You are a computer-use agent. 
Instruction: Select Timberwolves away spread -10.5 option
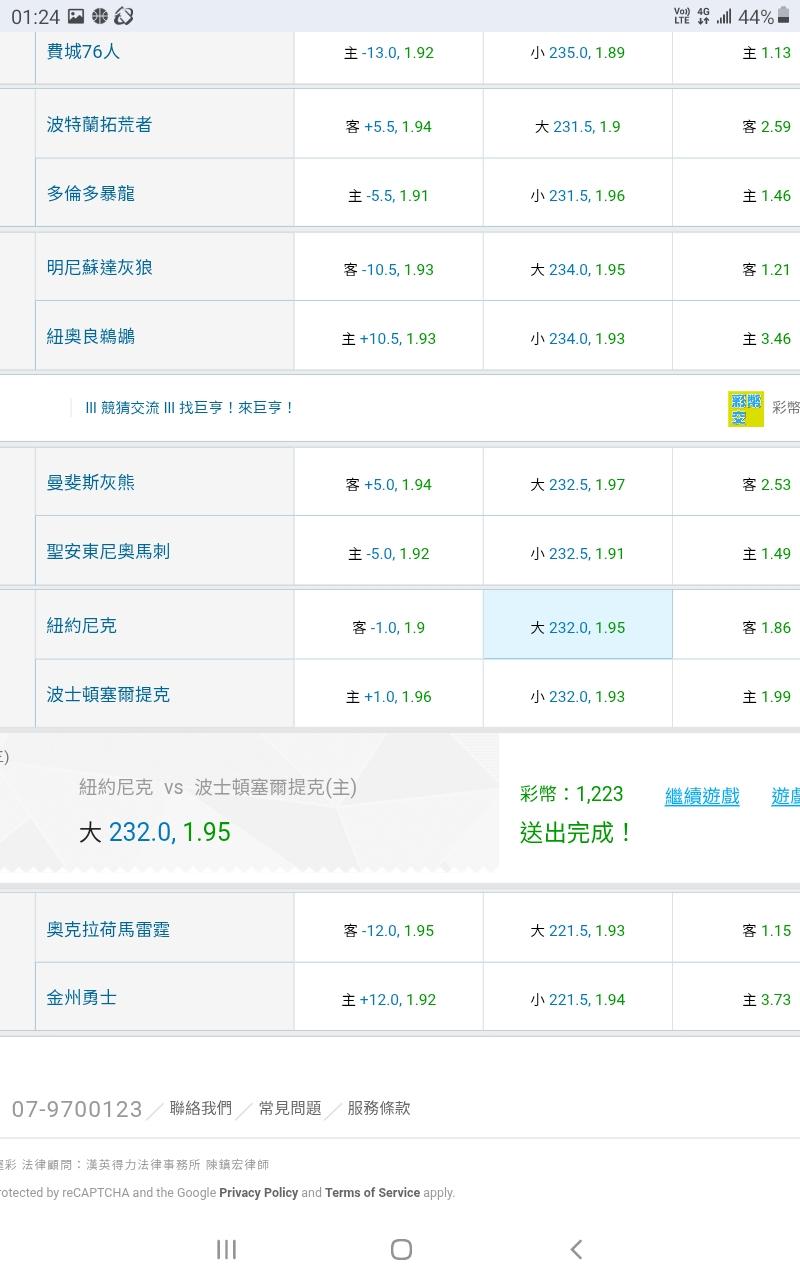point(388,269)
